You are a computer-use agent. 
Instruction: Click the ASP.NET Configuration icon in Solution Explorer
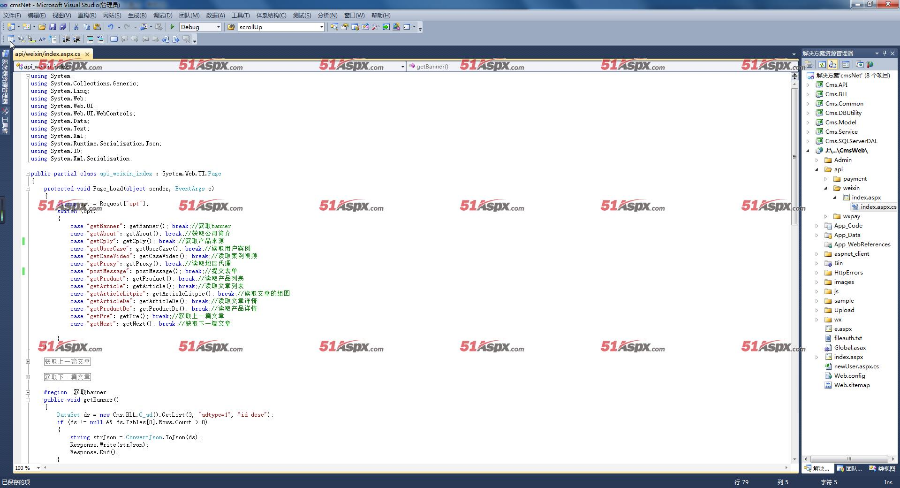tap(870, 64)
